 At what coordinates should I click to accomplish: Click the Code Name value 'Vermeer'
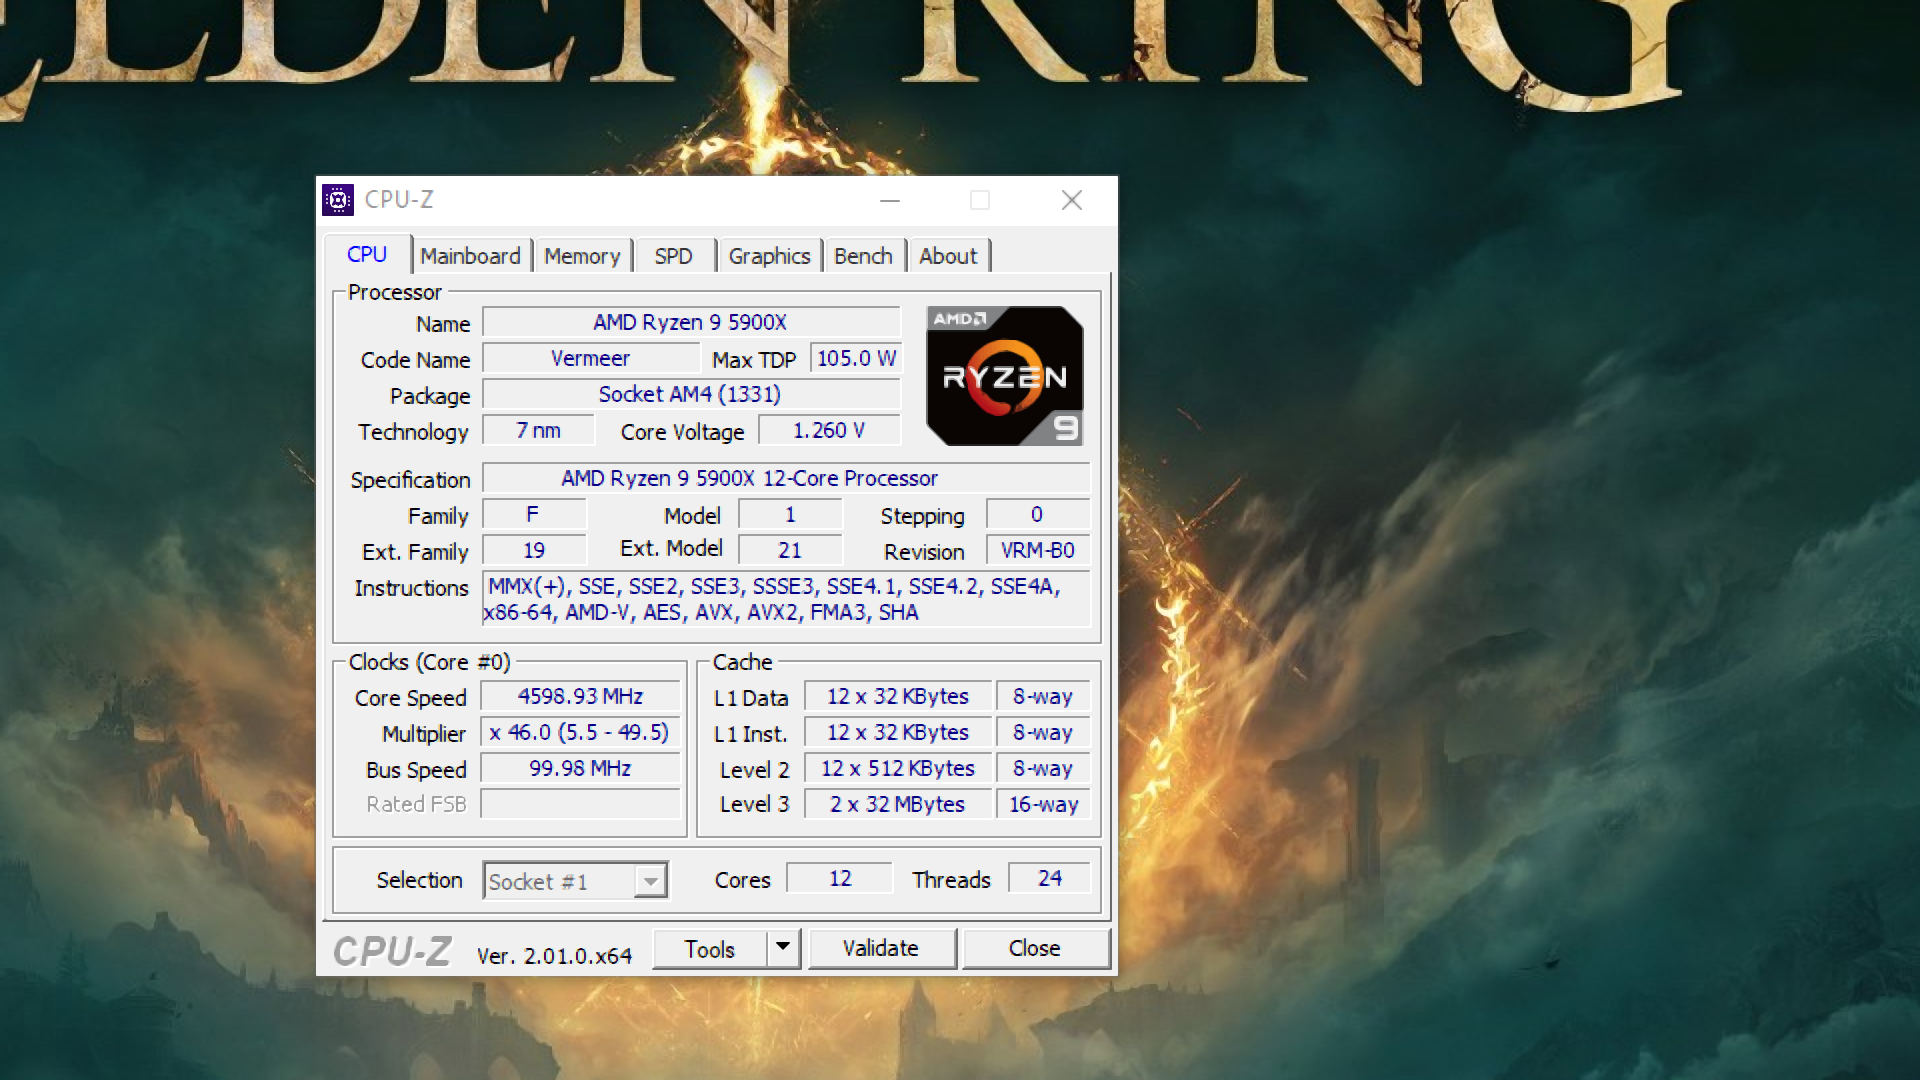(x=591, y=358)
